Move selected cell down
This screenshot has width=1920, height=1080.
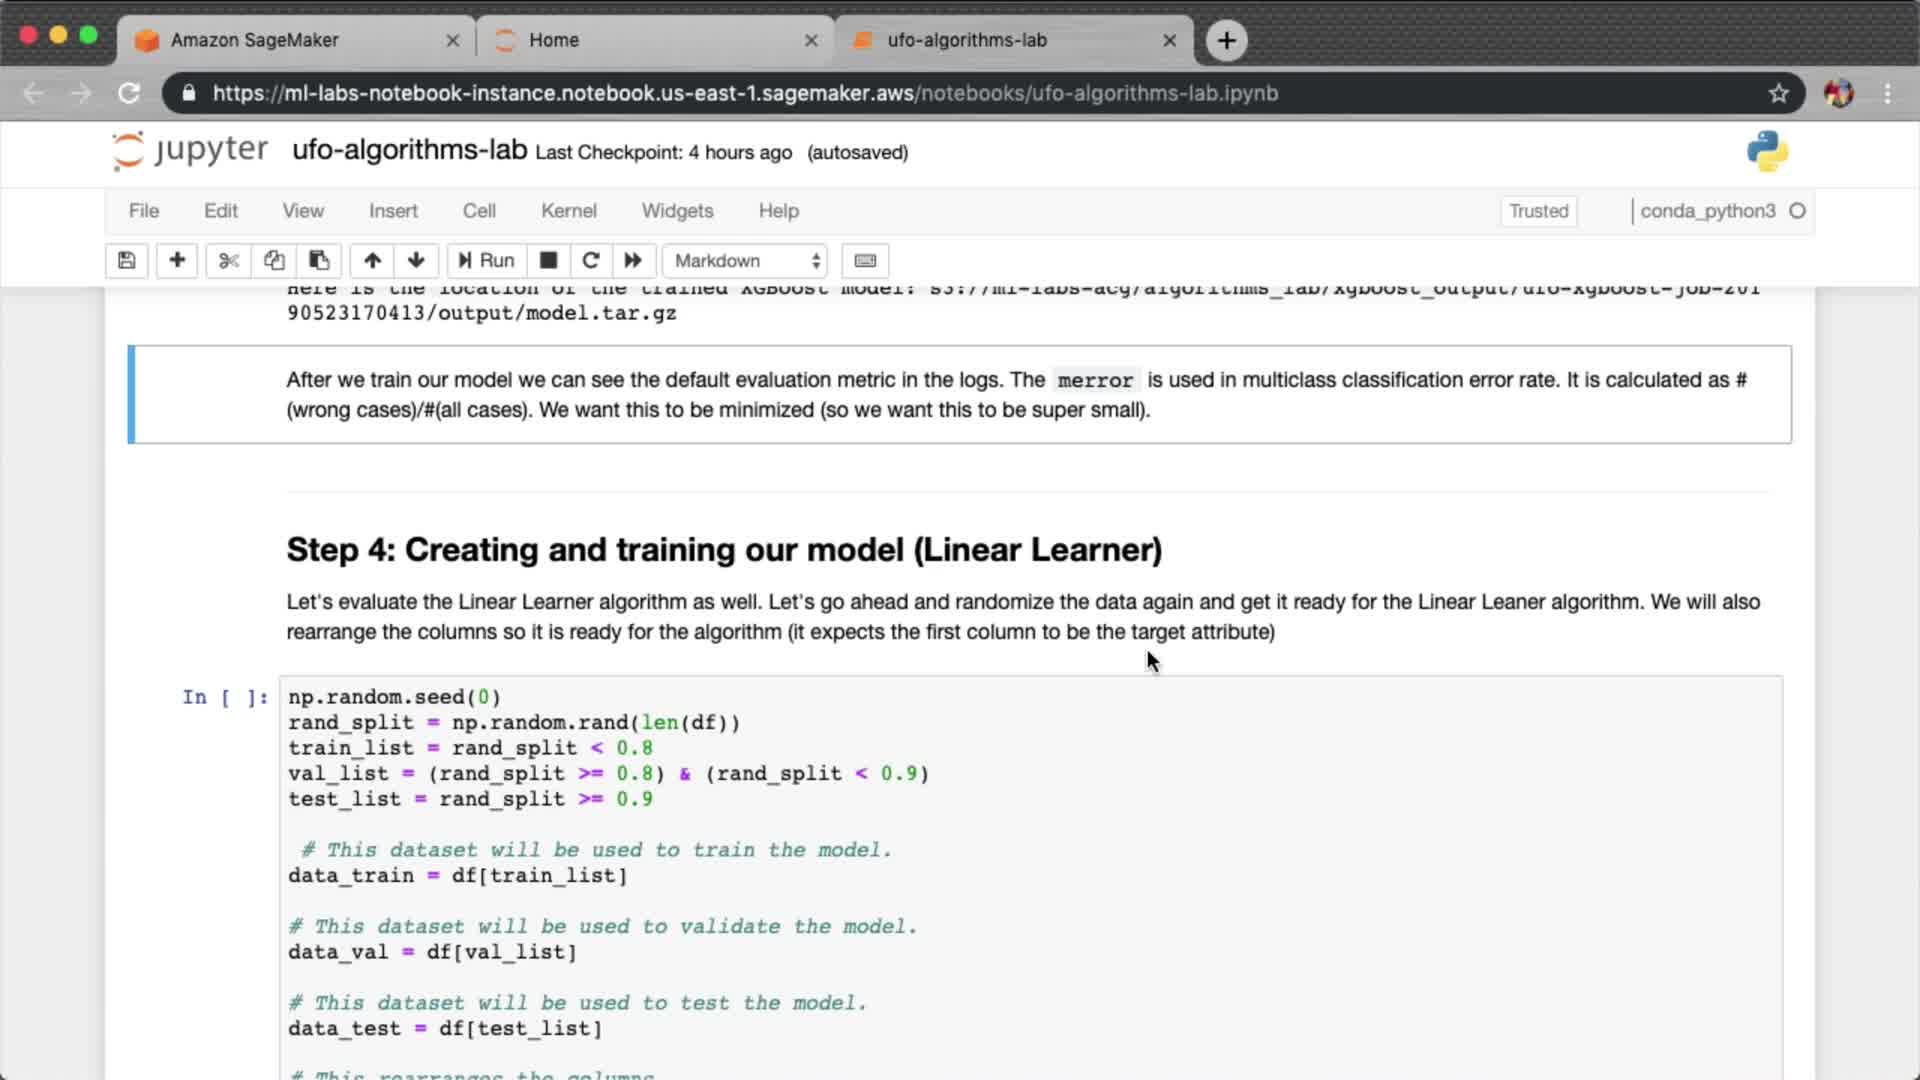pyautogui.click(x=416, y=260)
